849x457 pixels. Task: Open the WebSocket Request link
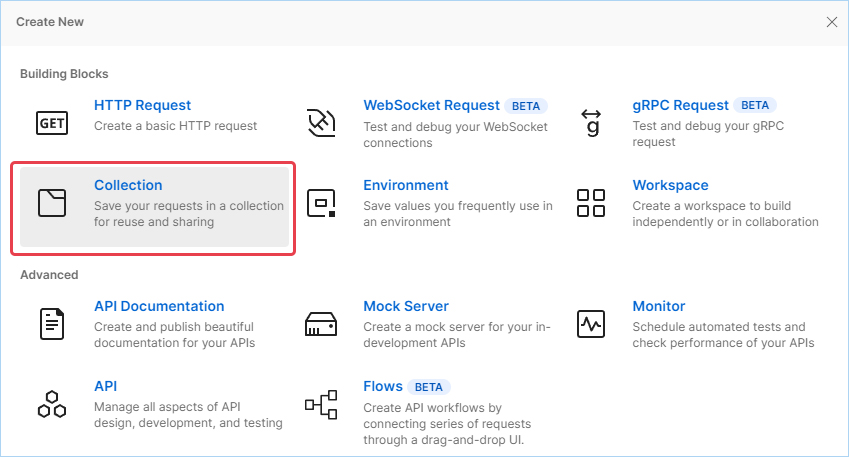(x=432, y=105)
